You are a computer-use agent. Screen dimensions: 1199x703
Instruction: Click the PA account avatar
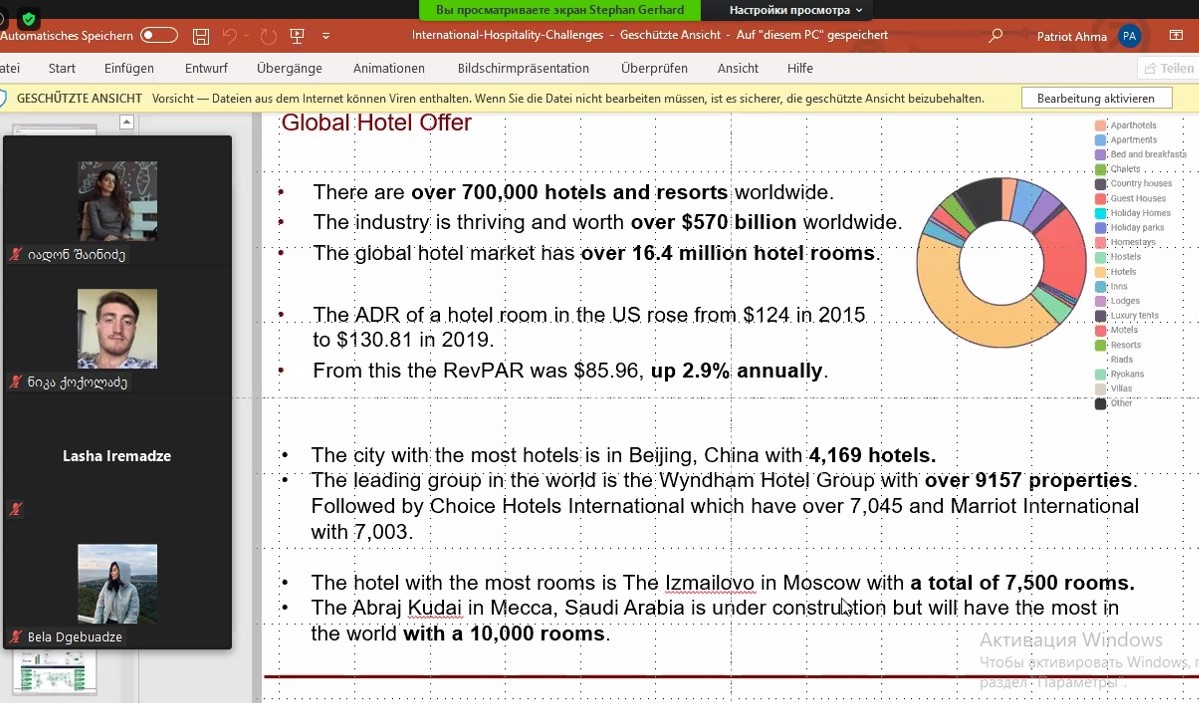pyautogui.click(x=1129, y=36)
